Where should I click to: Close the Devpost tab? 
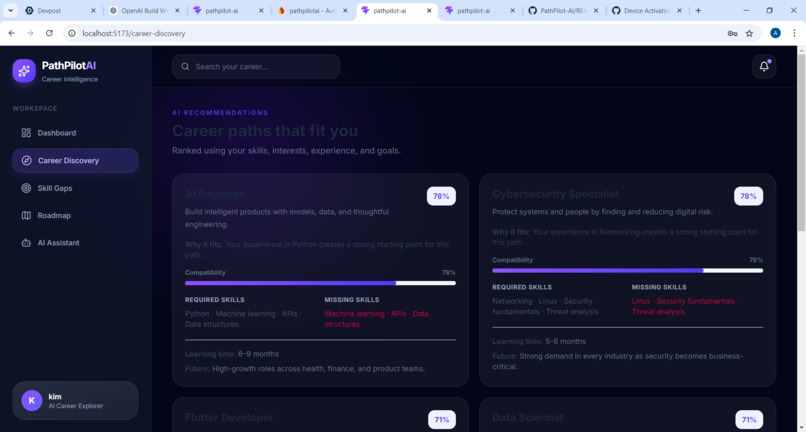(93, 10)
